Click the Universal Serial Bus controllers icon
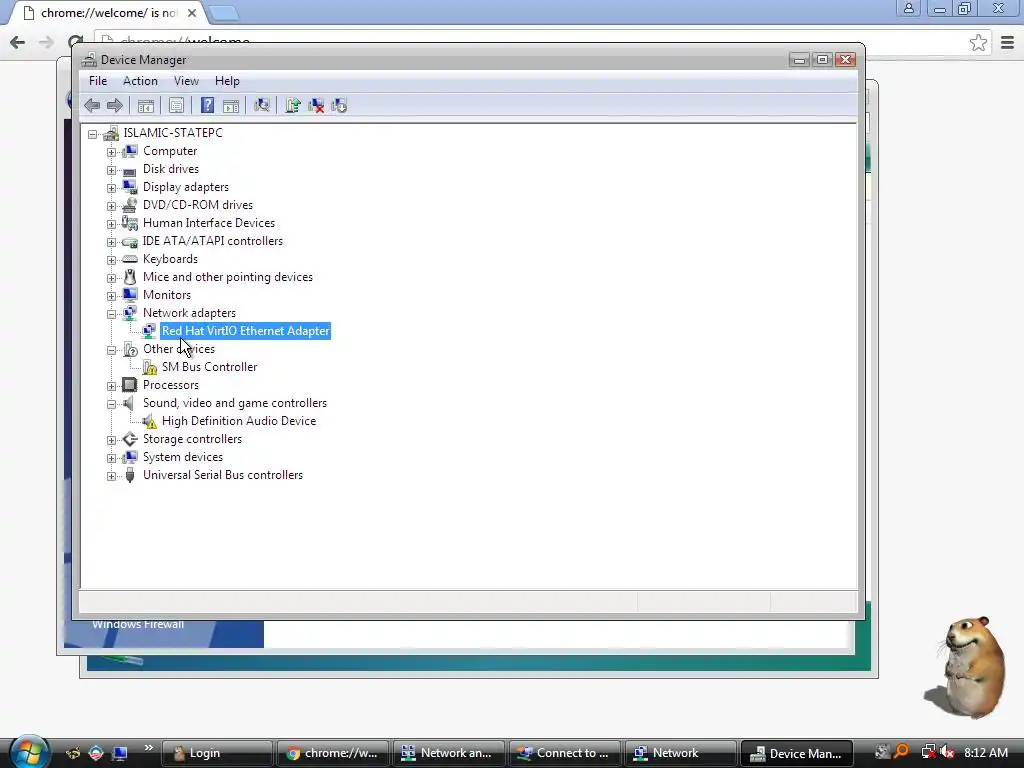 point(130,475)
